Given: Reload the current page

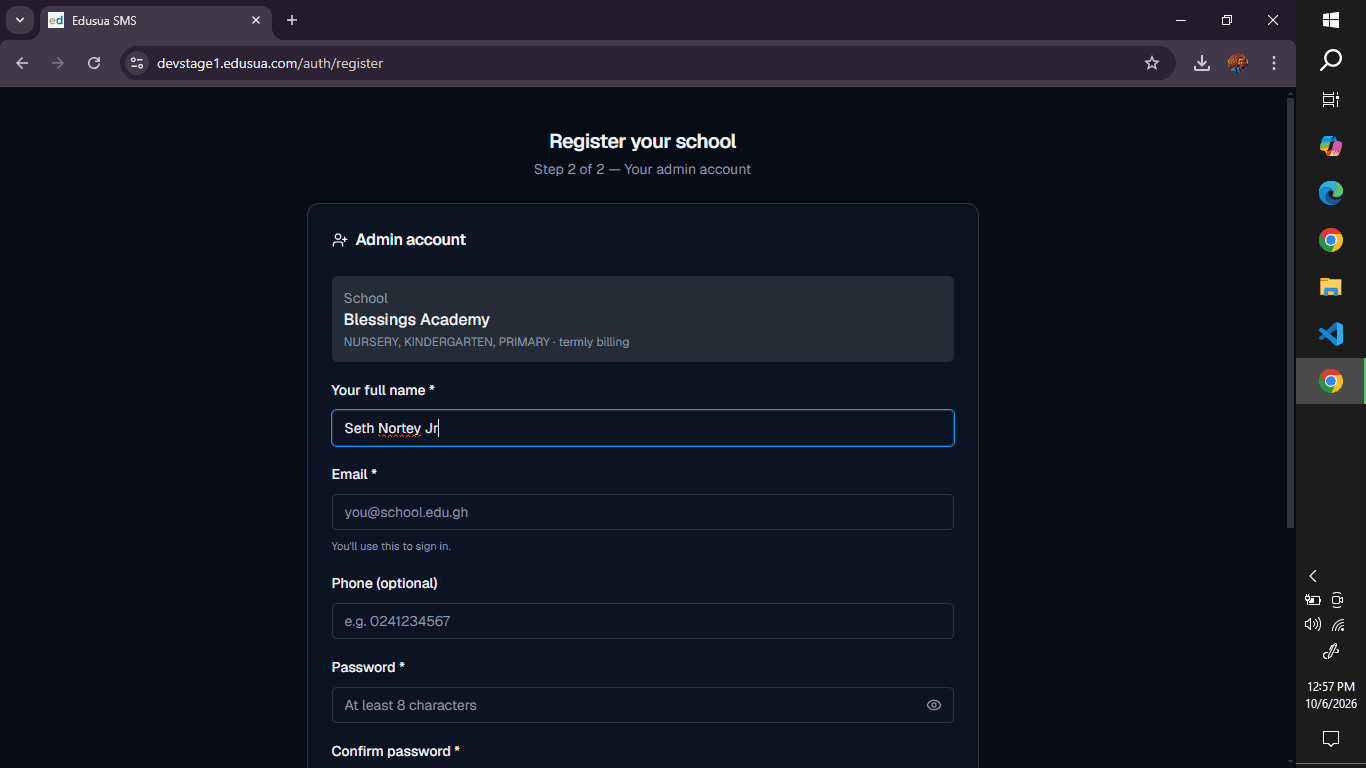Looking at the screenshot, I should point(94,63).
